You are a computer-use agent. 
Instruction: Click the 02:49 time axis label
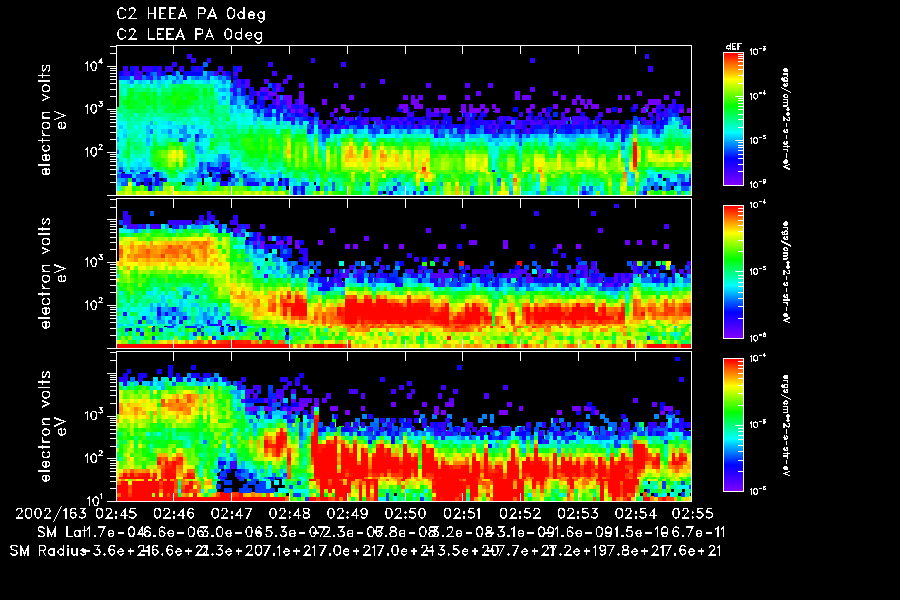click(347, 513)
